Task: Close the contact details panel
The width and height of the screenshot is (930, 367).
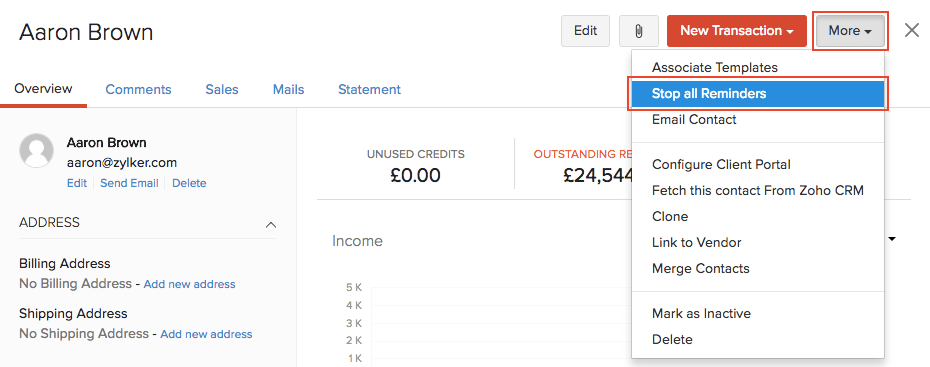Action: click(x=912, y=30)
